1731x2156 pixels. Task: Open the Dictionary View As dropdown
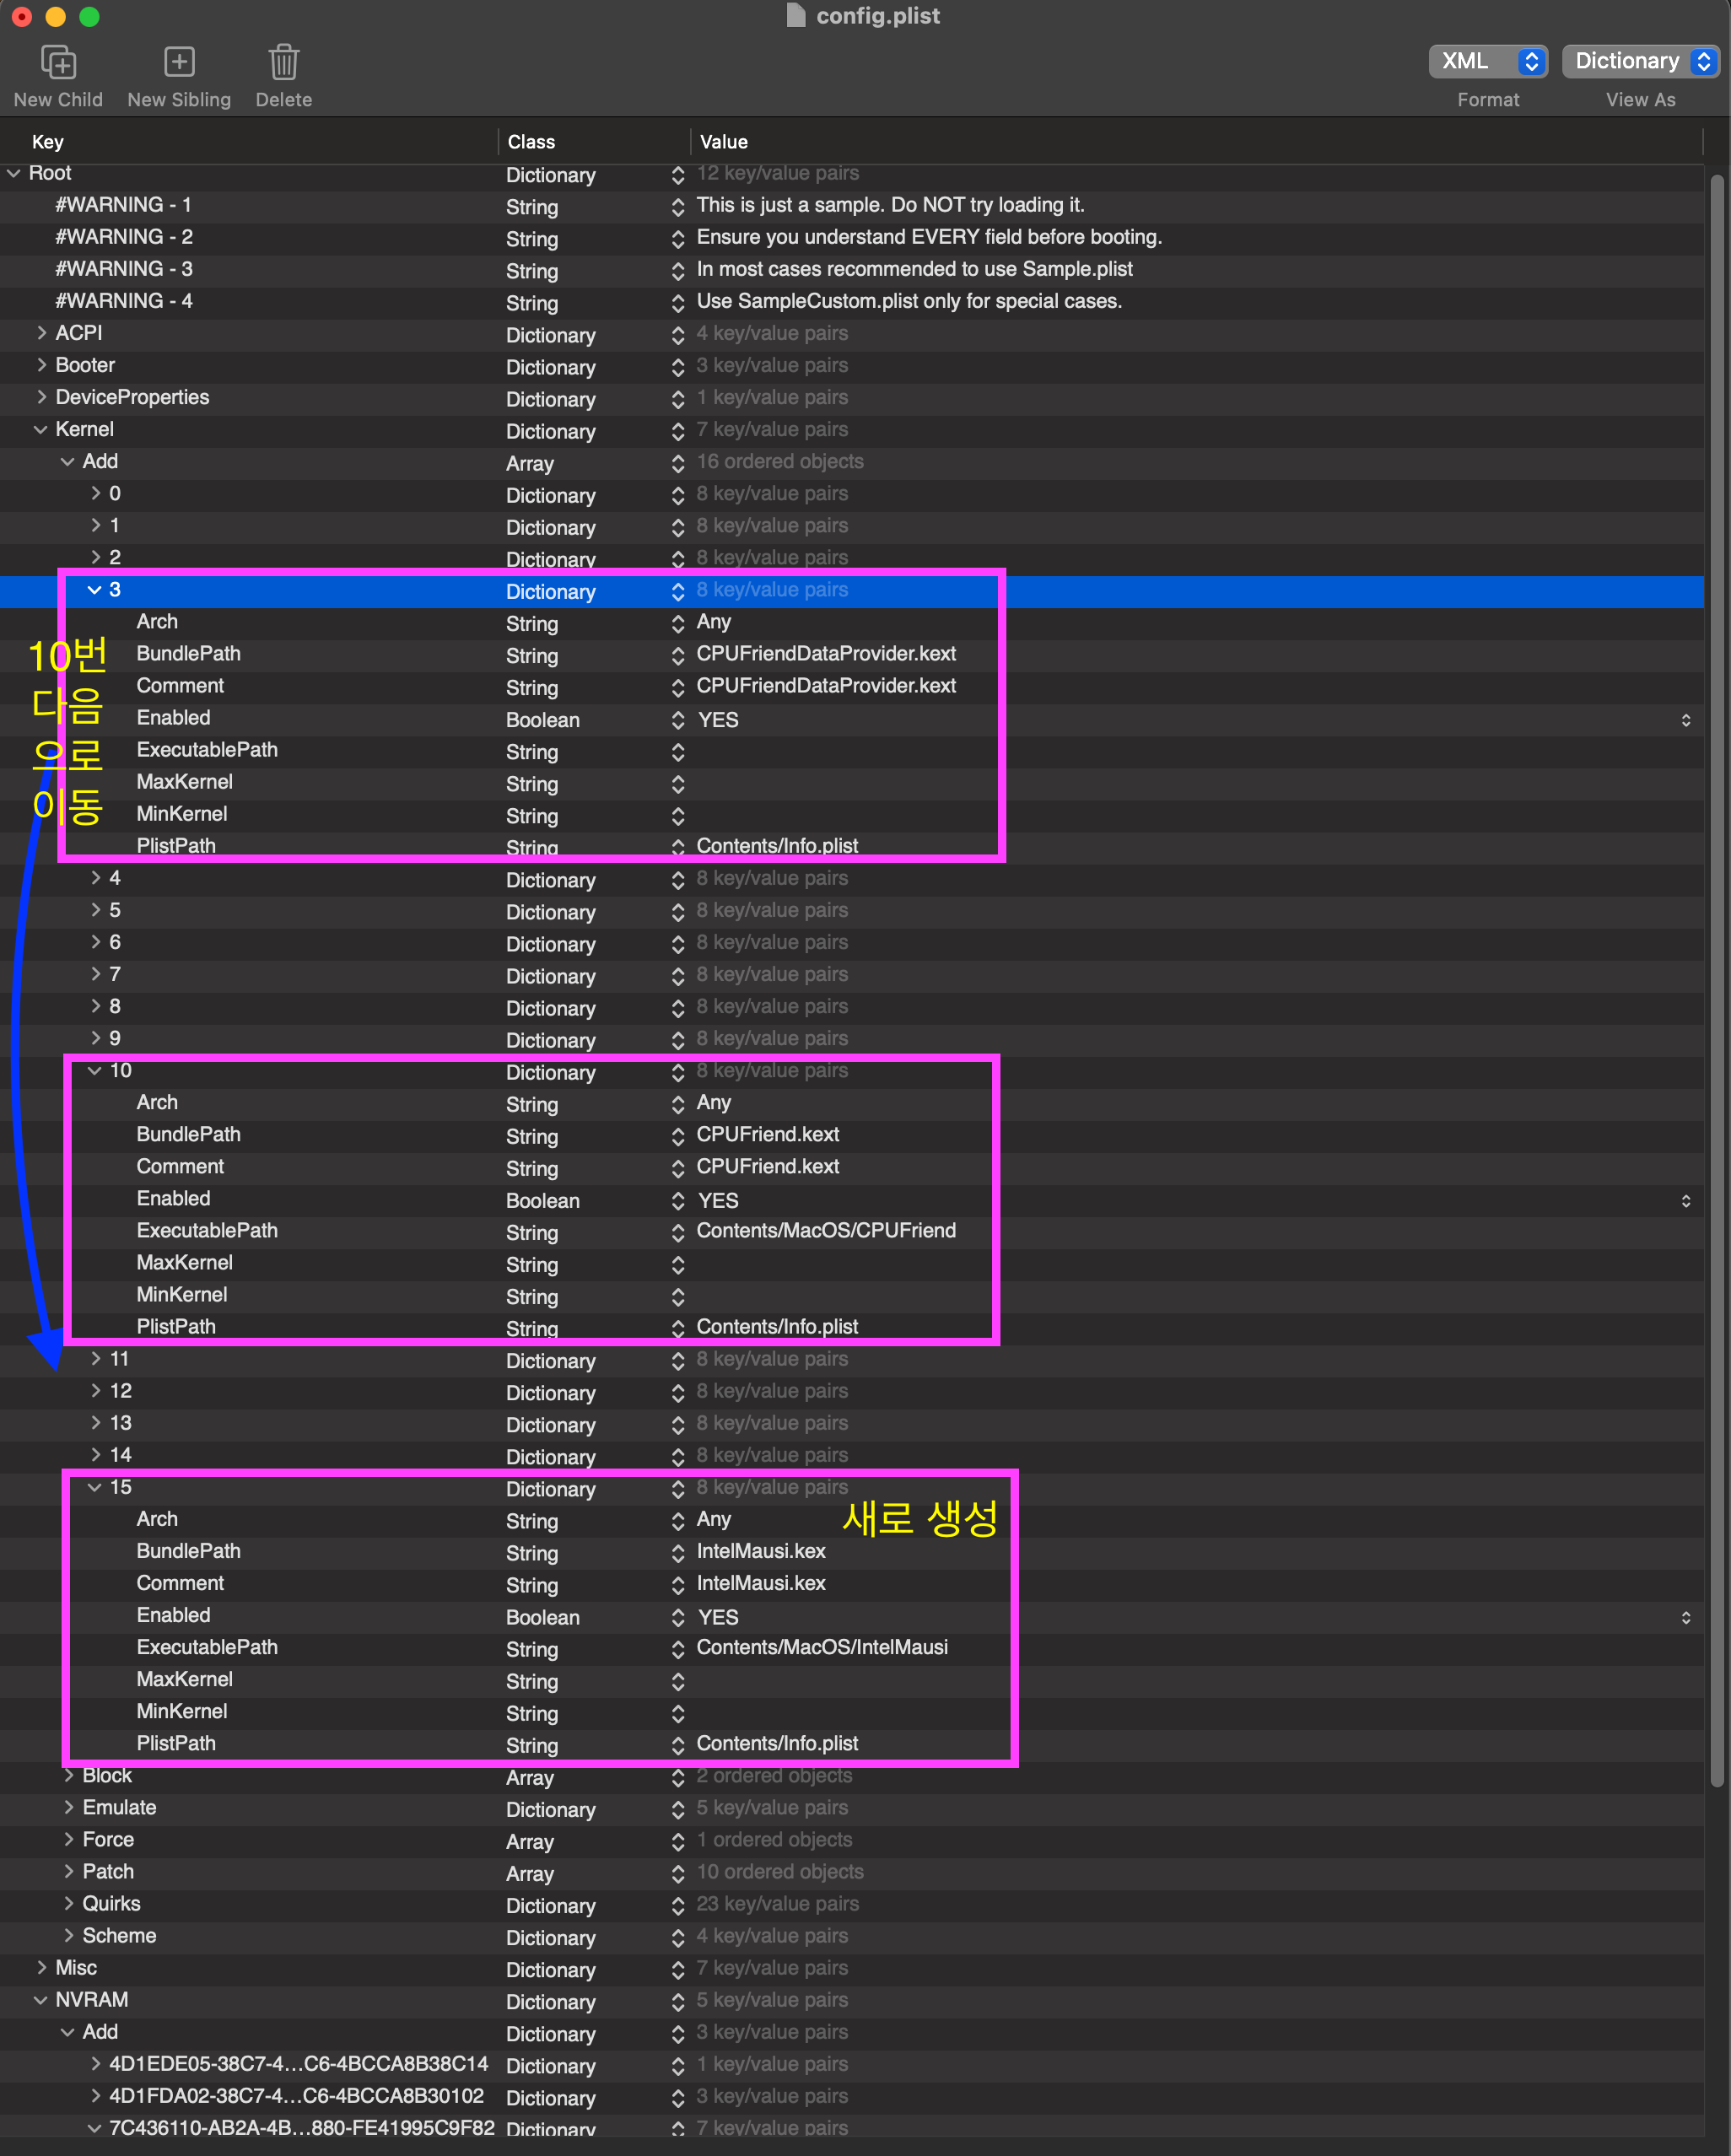coord(1640,61)
